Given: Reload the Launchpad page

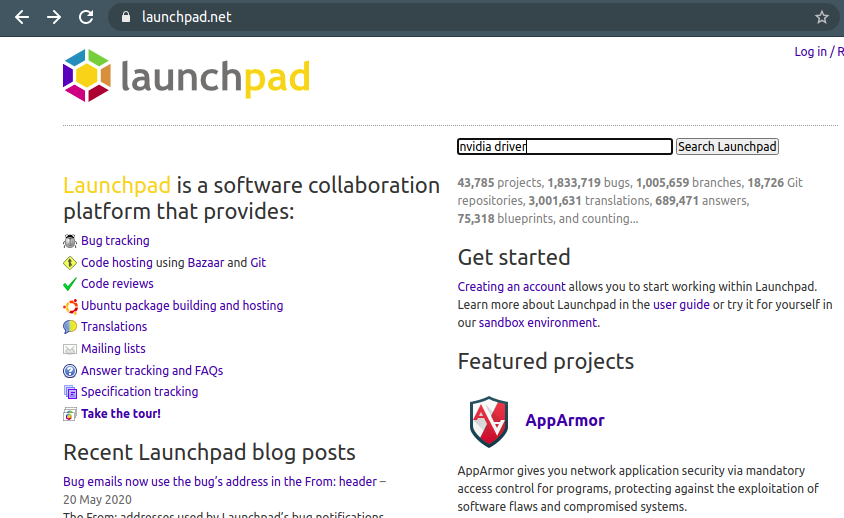Looking at the screenshot, I should click(86, 17).
